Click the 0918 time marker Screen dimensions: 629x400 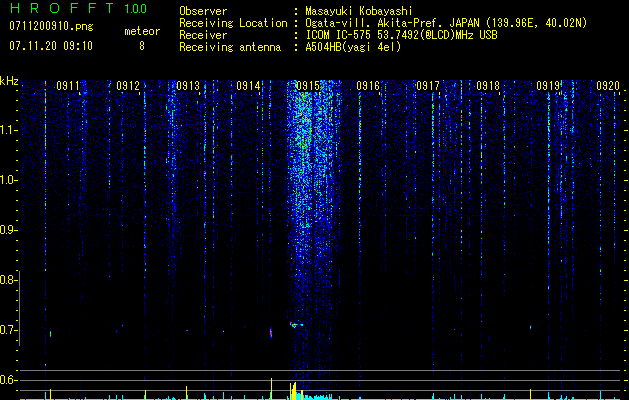488,85
